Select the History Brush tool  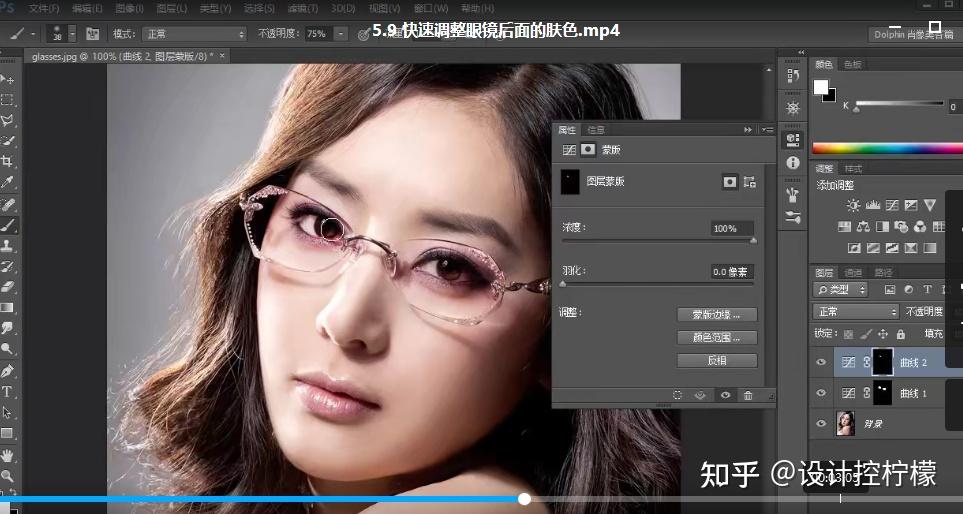[7, 267]
